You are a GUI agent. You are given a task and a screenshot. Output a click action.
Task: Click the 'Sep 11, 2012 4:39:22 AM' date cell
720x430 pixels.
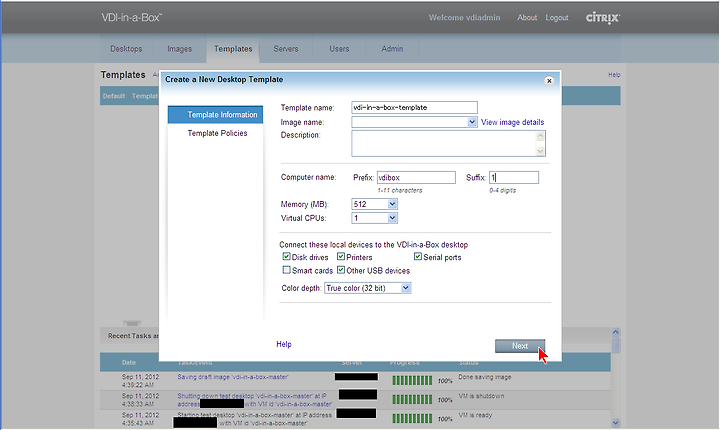click(x=141, y=381)
